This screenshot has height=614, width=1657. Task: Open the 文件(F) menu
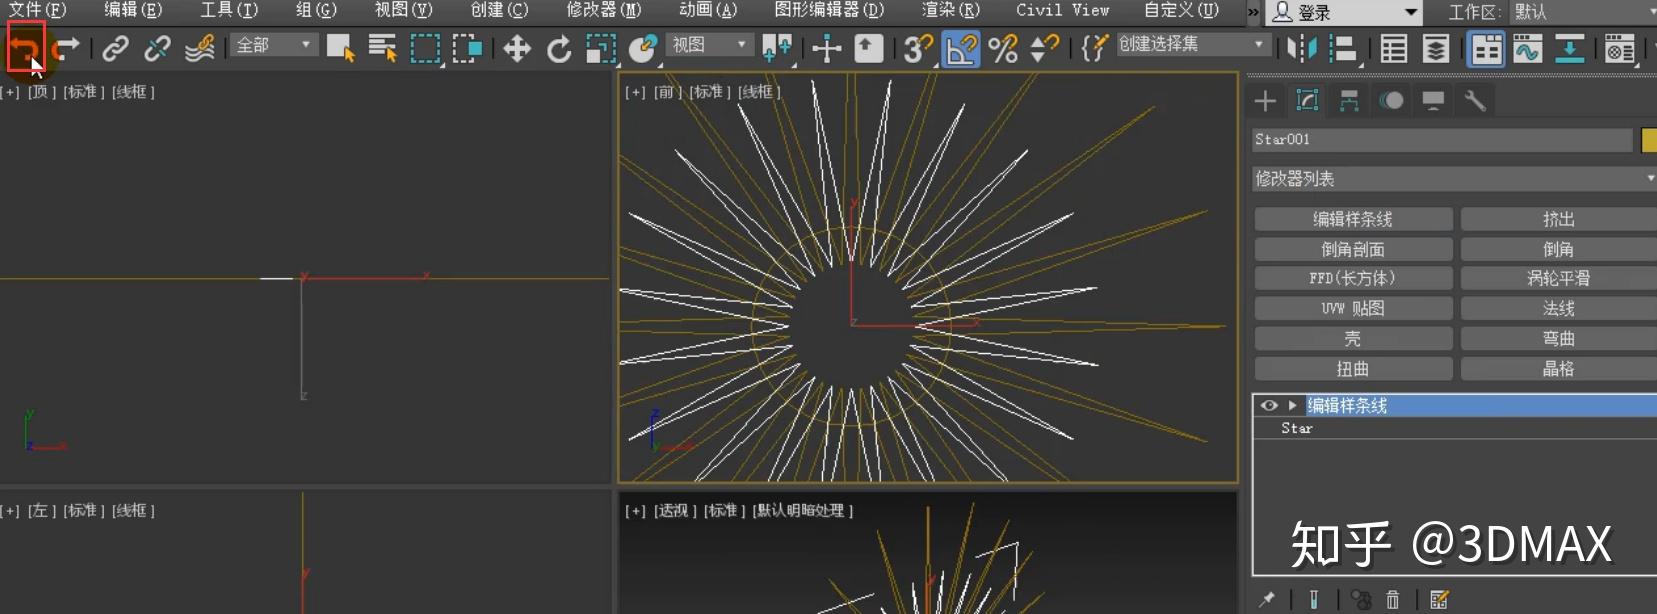pos(37,10)
